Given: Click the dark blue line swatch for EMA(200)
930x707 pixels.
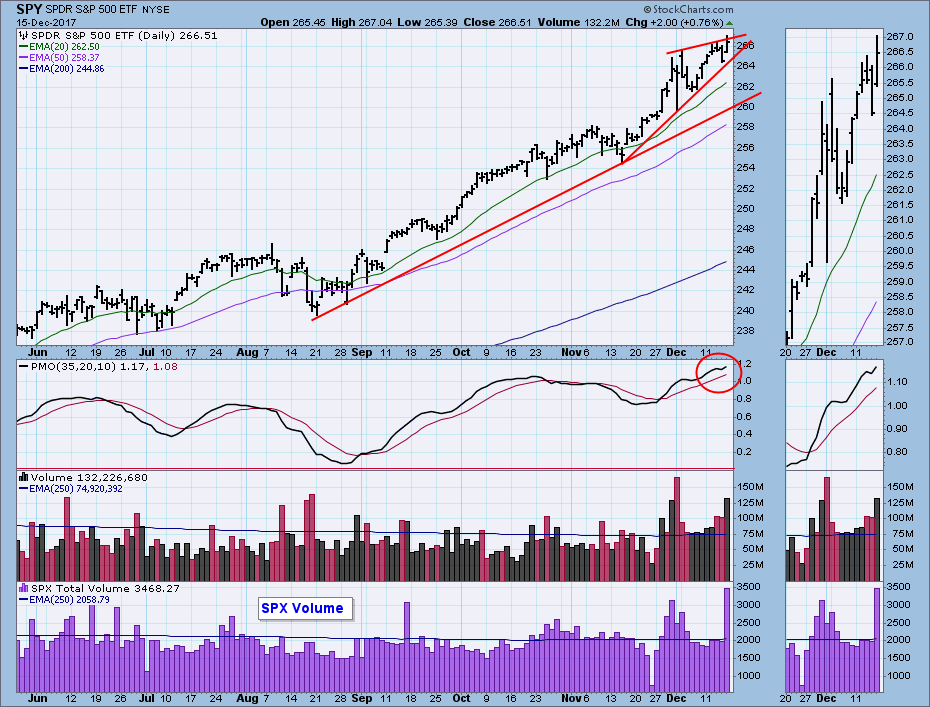Looking at the screenshot, I should click(24, 69).
